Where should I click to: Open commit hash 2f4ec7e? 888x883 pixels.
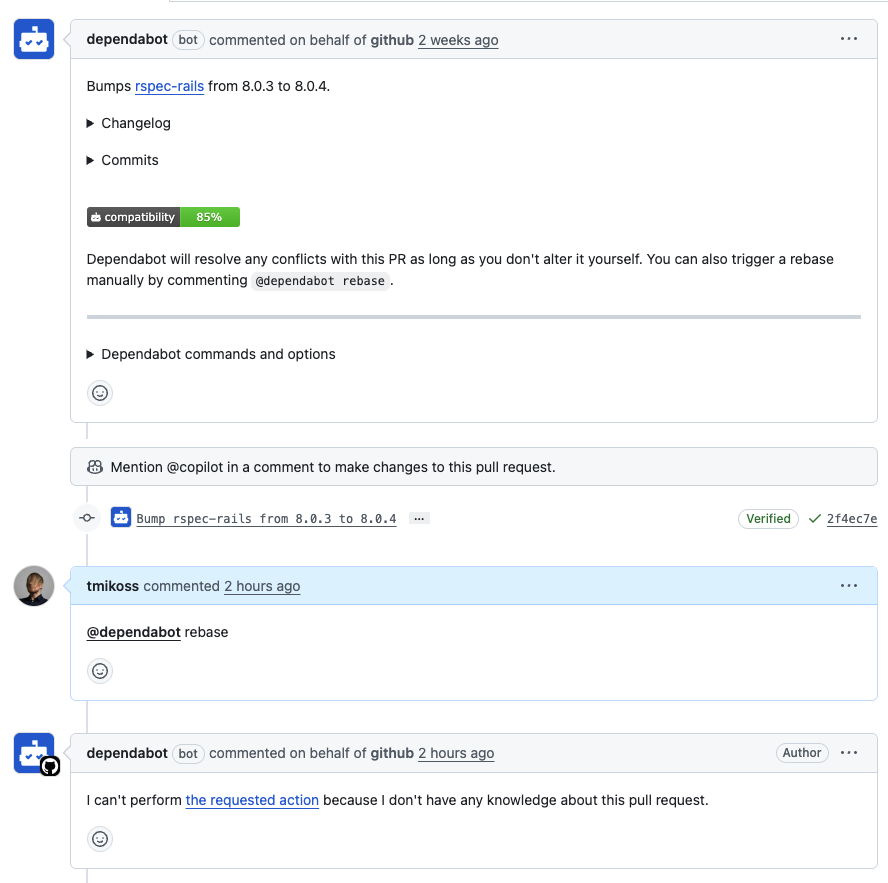(x=852, y=519)
